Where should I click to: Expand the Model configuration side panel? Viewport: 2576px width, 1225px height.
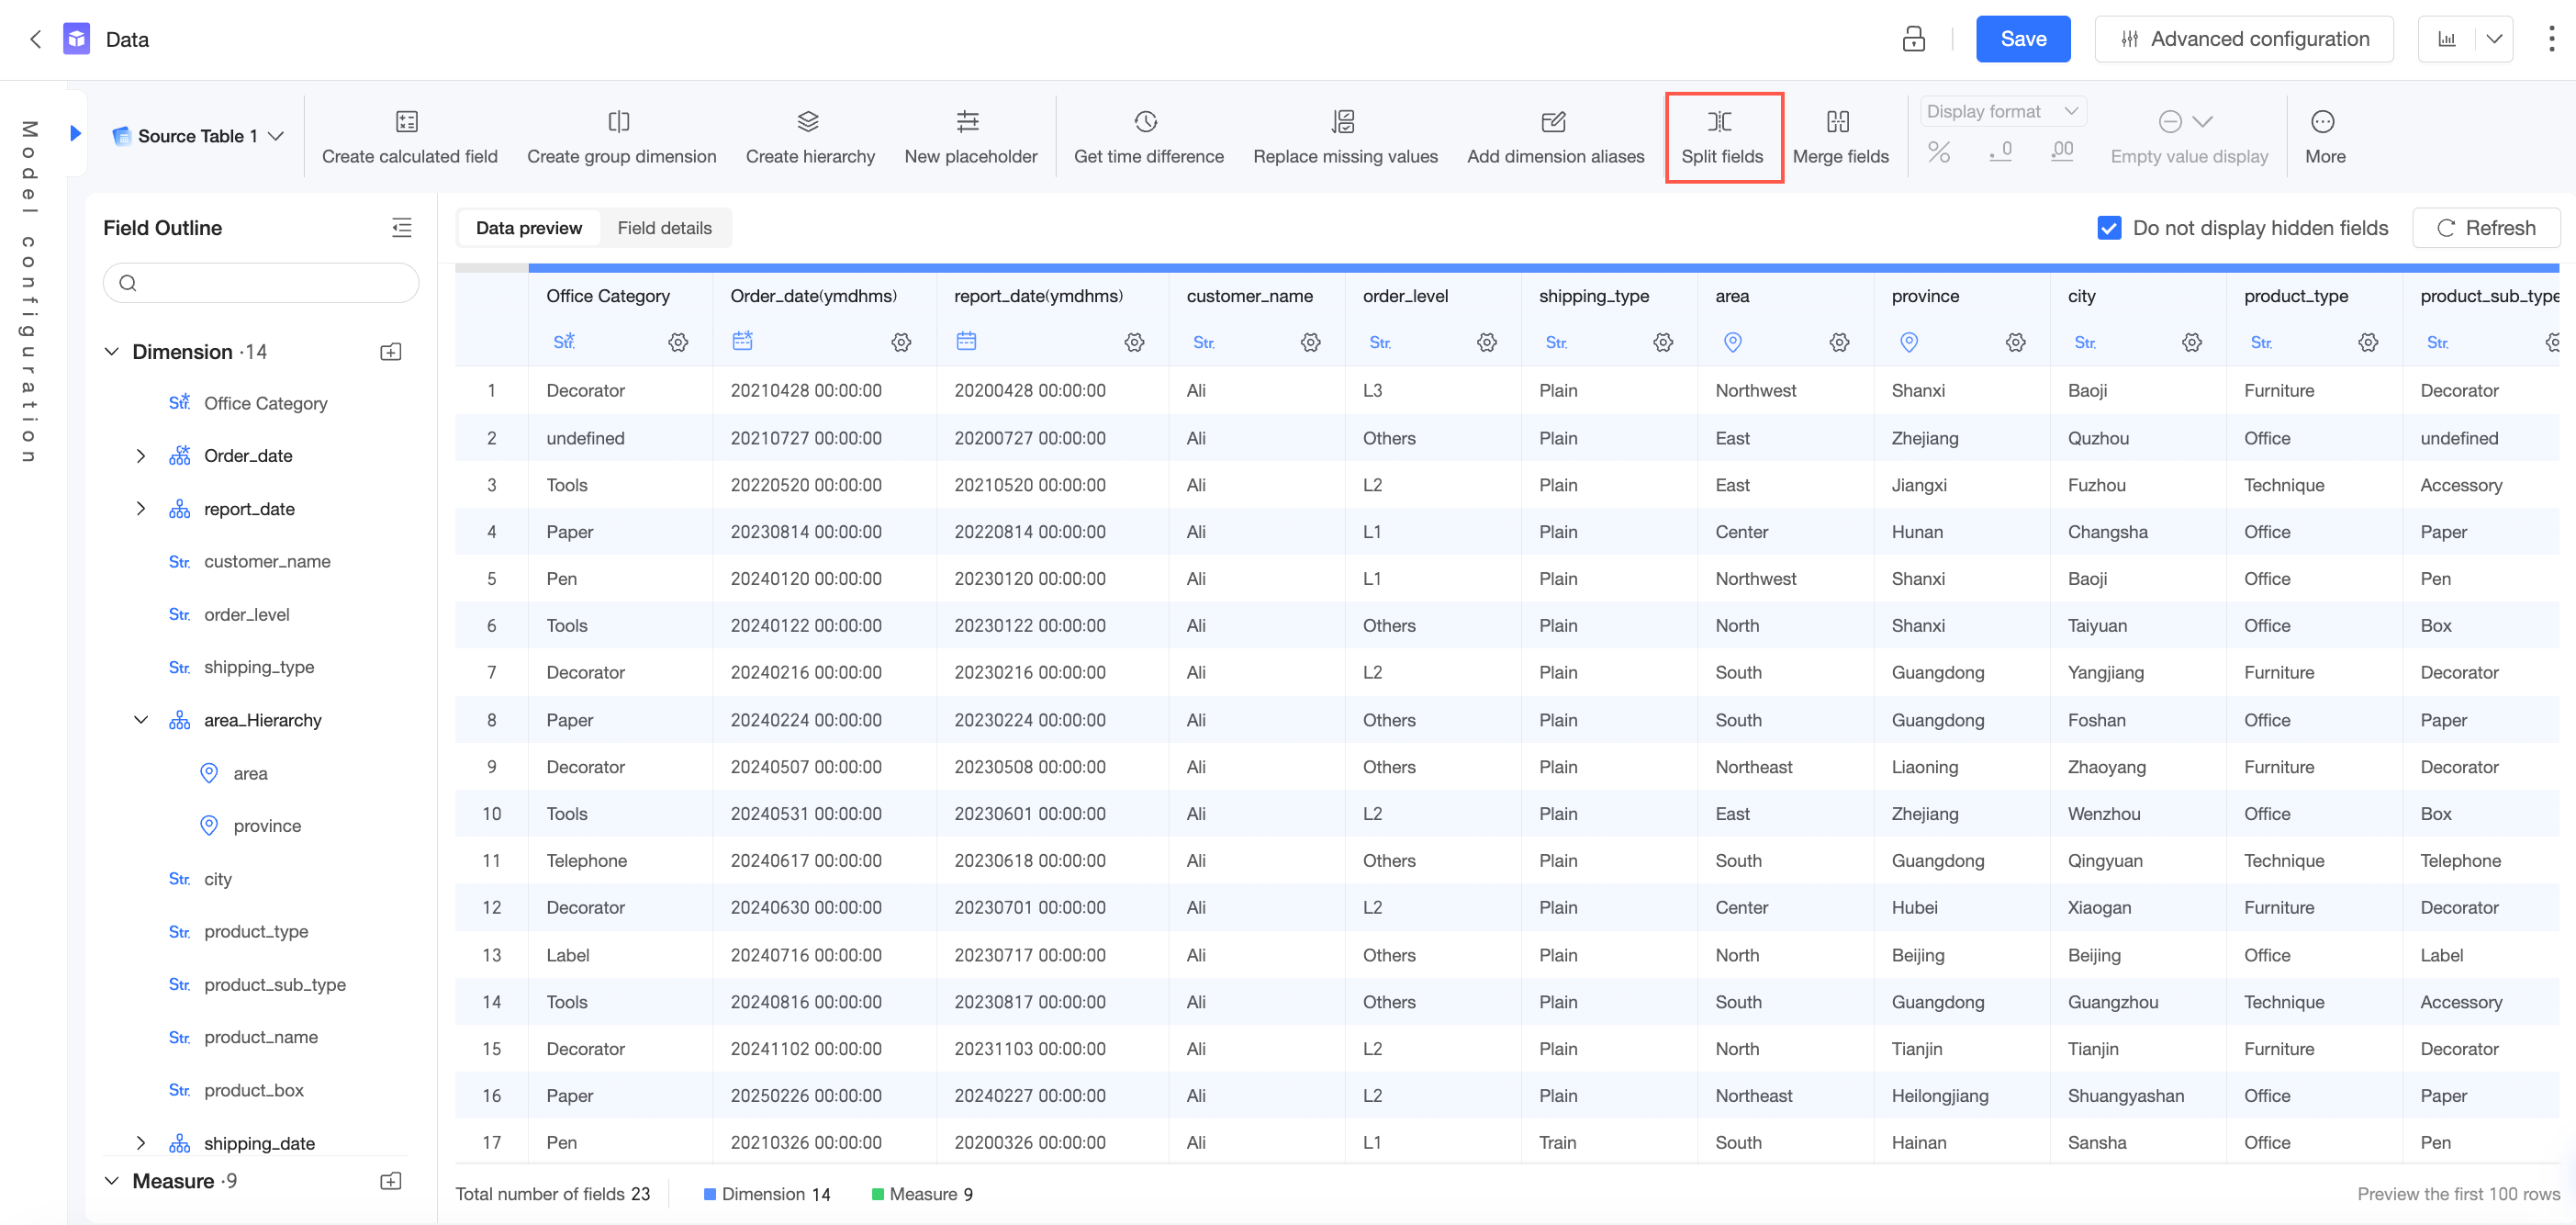click(x=76, y=133)
